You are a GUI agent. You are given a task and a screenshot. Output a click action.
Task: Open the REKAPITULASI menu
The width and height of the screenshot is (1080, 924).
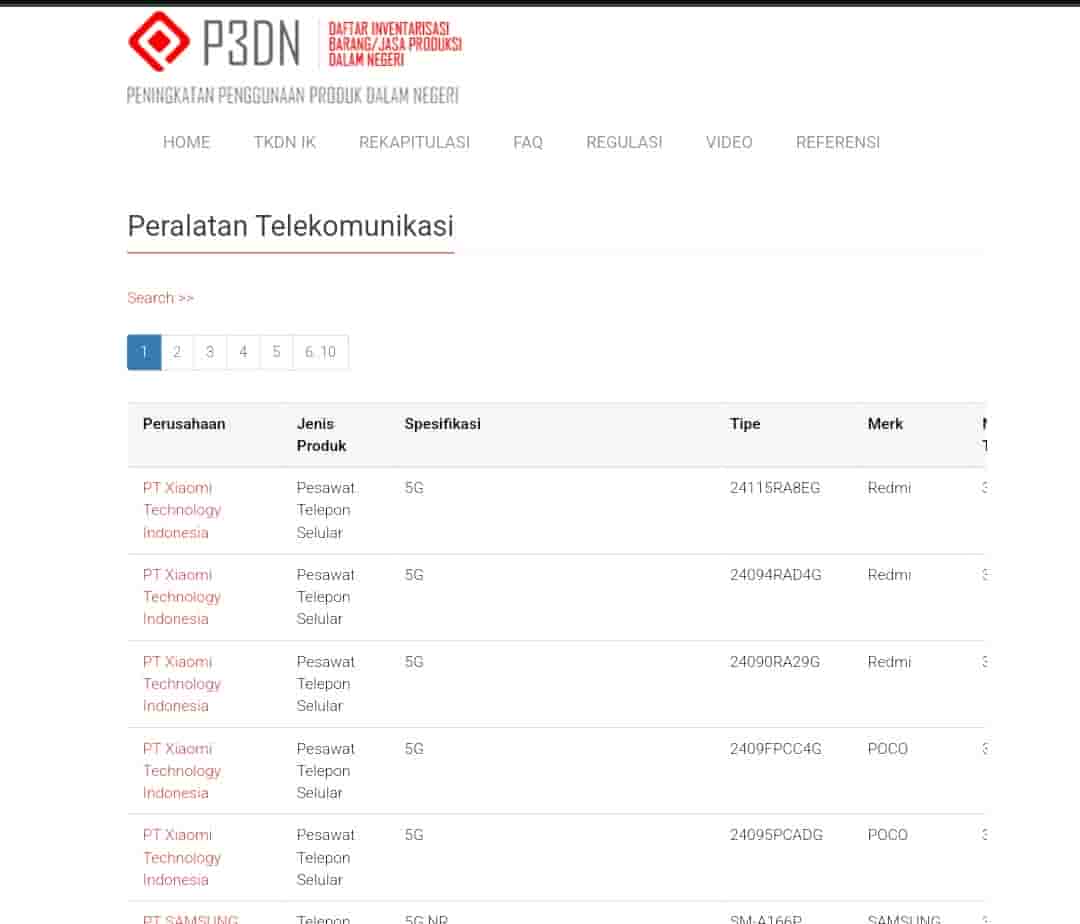[414, 142]
